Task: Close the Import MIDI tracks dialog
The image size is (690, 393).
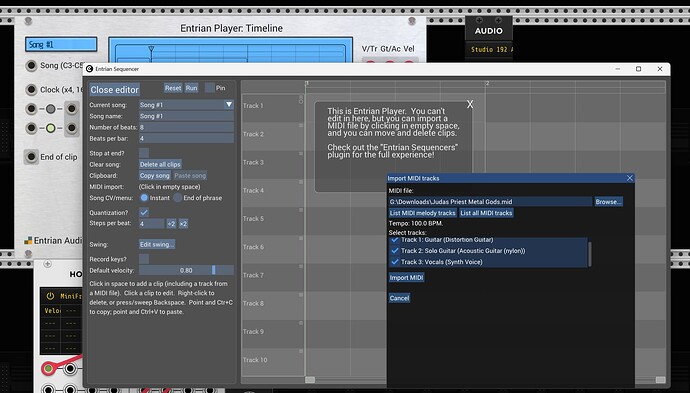Action: tap(630, 178)
